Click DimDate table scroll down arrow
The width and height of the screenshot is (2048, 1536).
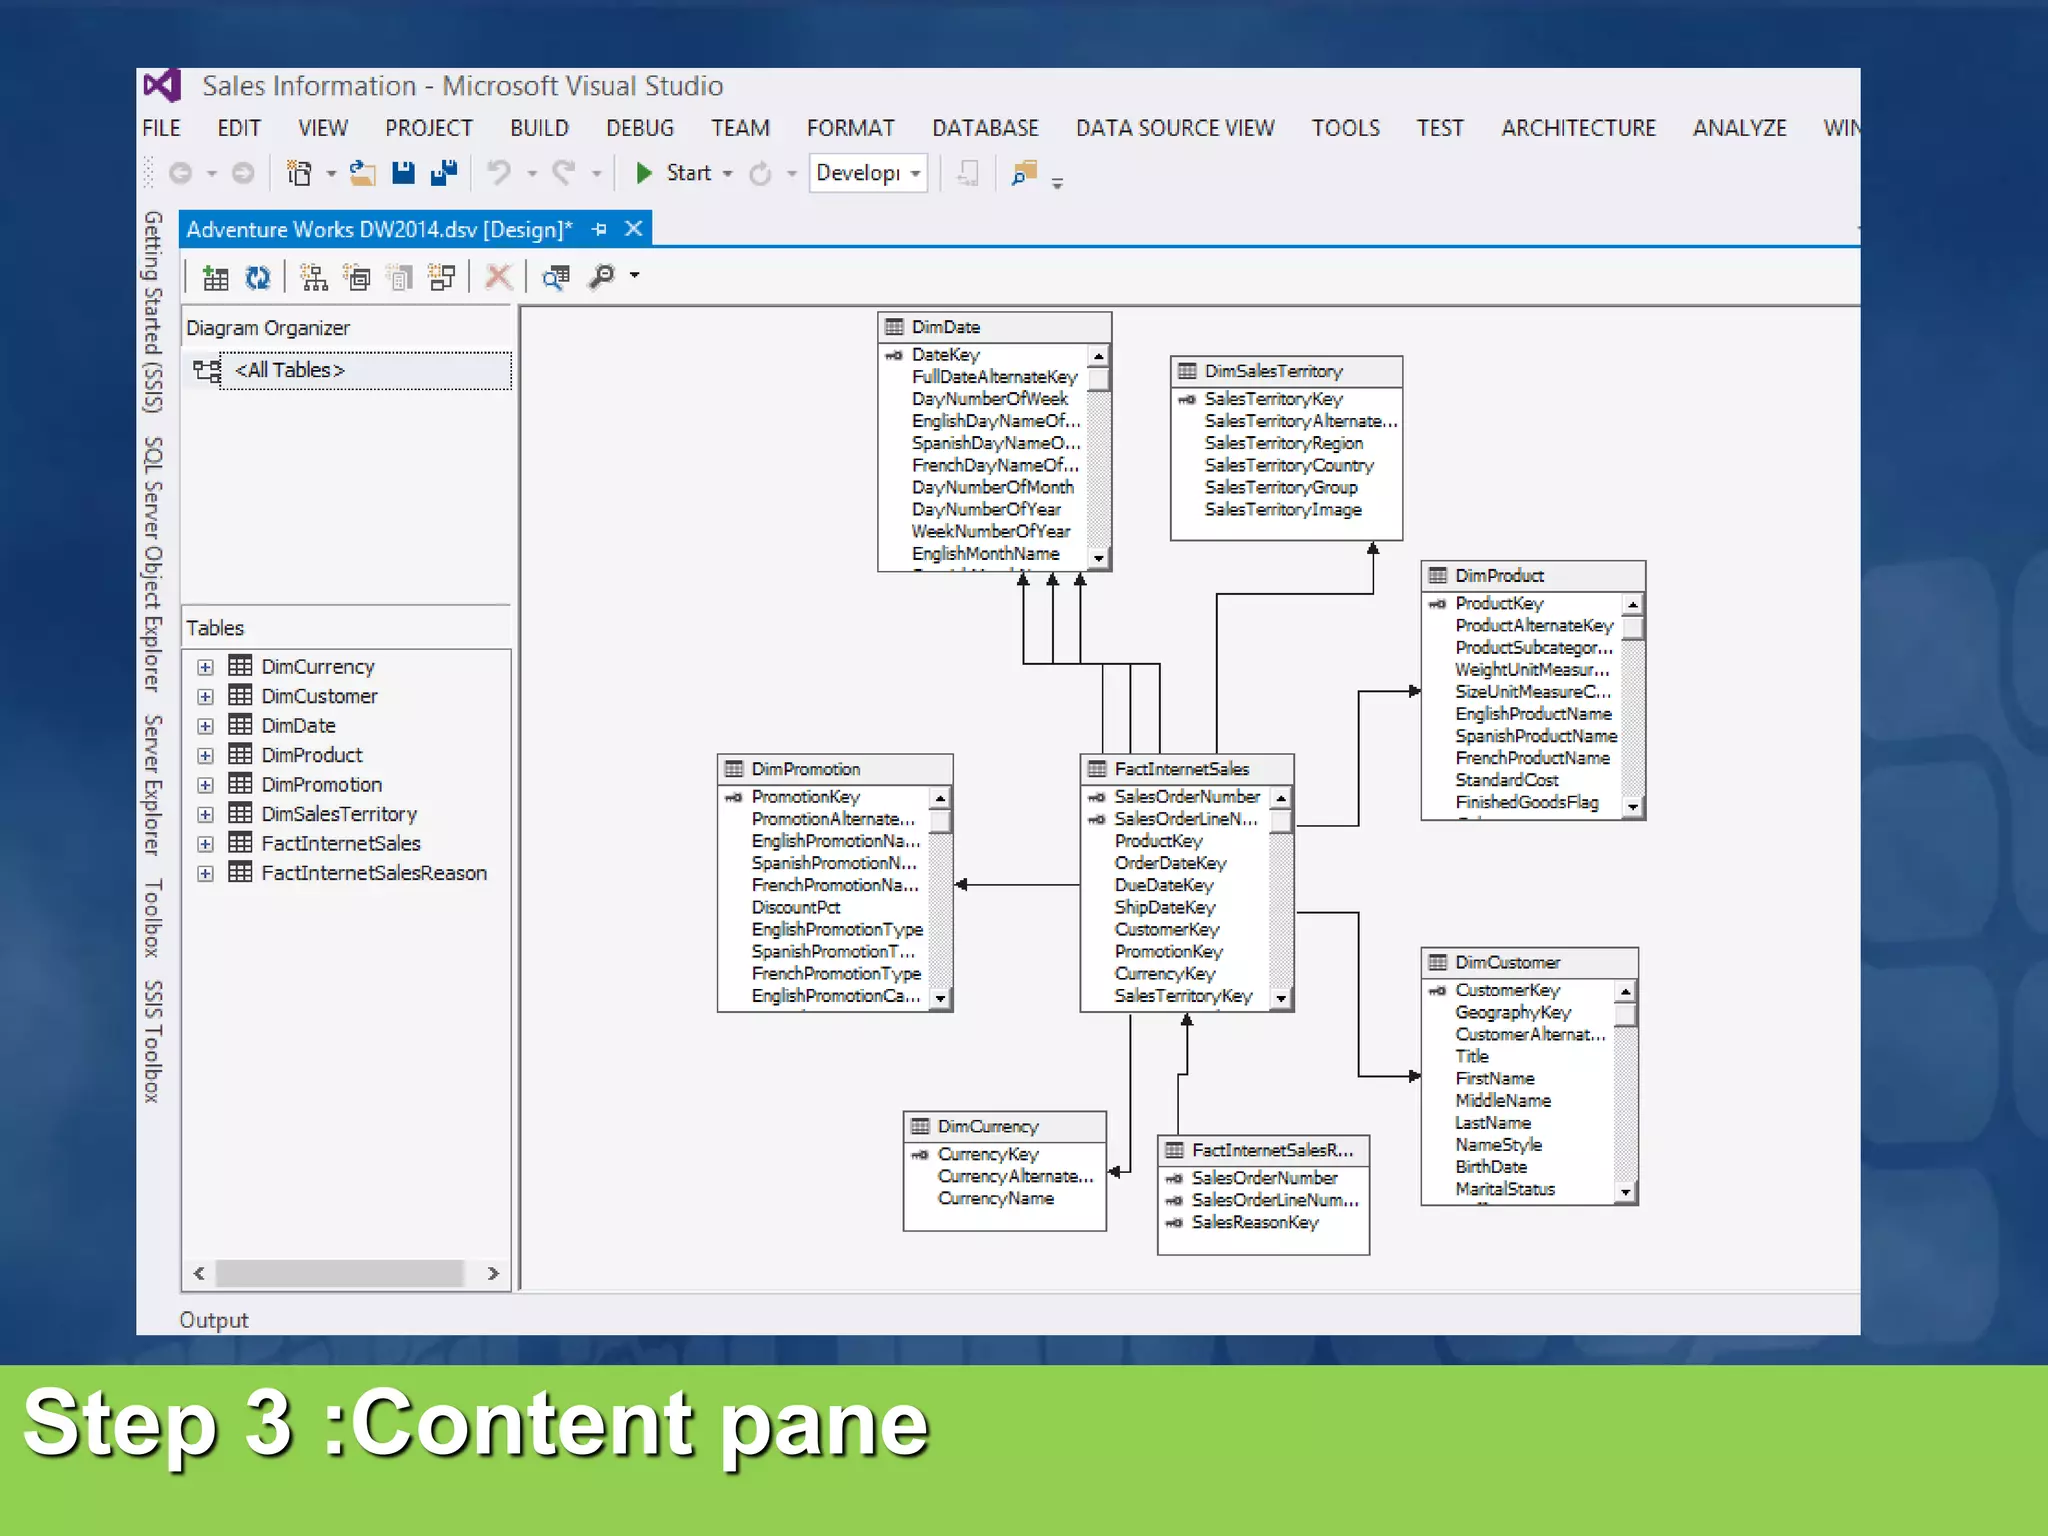pyautogui.click(x=1099, y=558)
